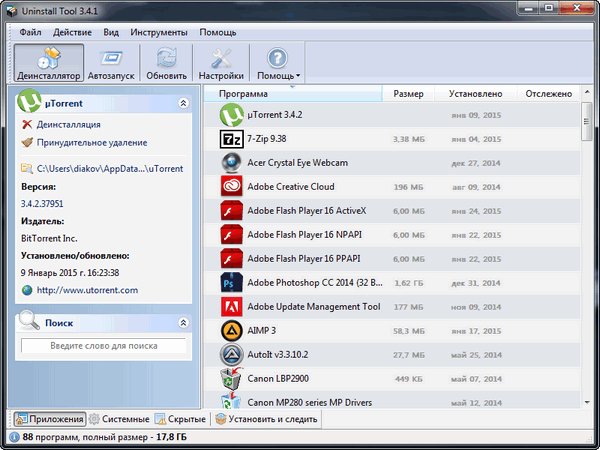Switch to the Приложения tab
The image size is (600, 450).
[x=50, y=419]
